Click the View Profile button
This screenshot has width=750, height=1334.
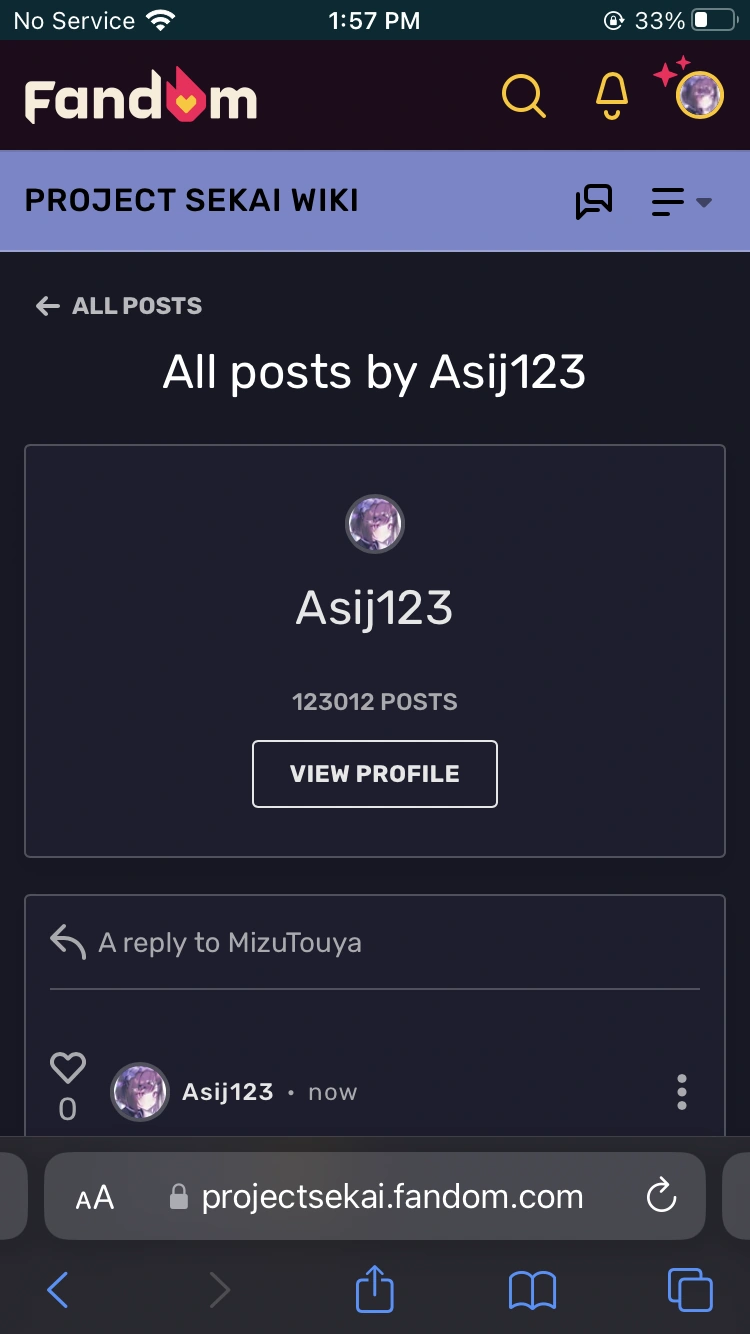click(374, 774)
